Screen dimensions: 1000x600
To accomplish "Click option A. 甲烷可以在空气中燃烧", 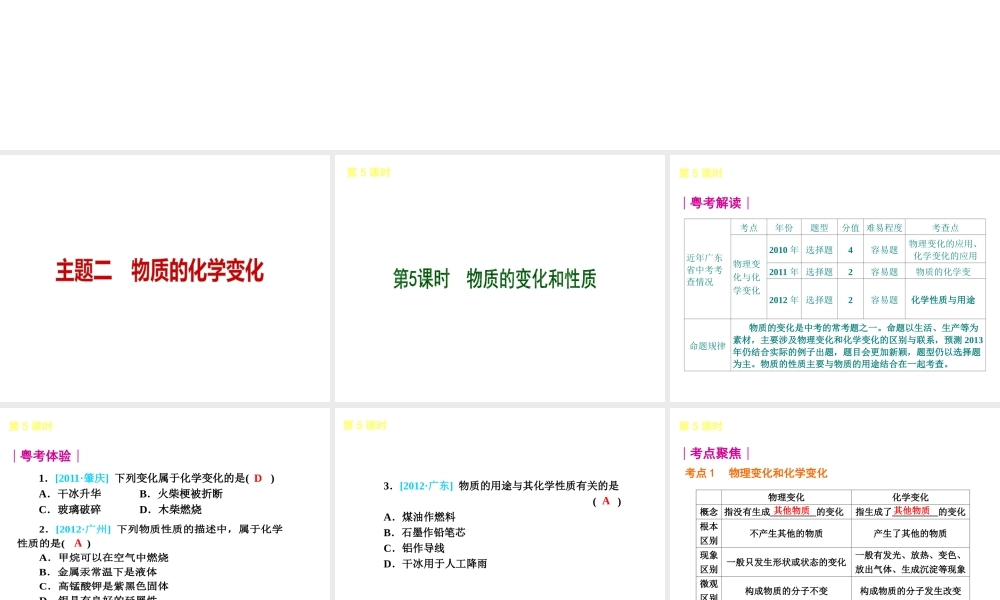I will (104, 557).
